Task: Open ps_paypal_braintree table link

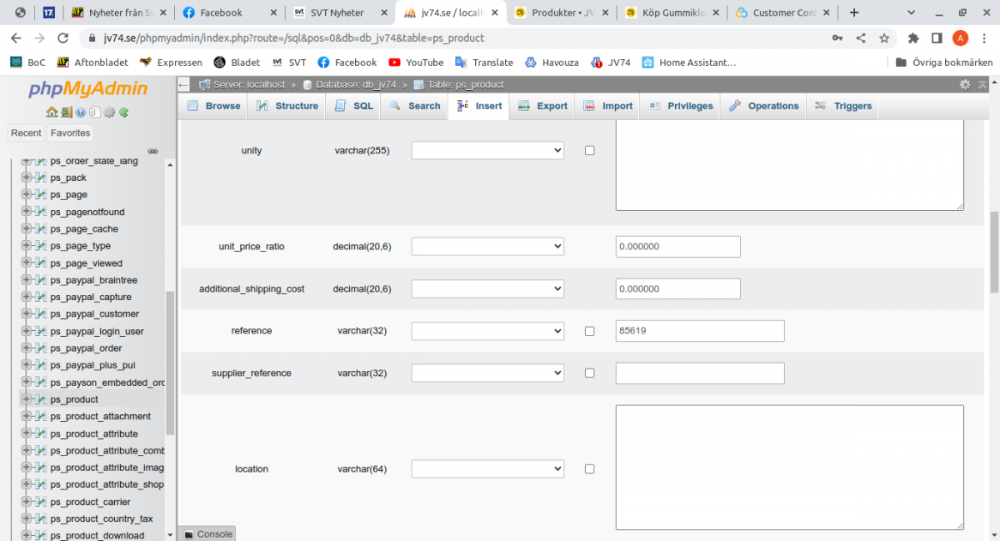Action: click(94, 279)
